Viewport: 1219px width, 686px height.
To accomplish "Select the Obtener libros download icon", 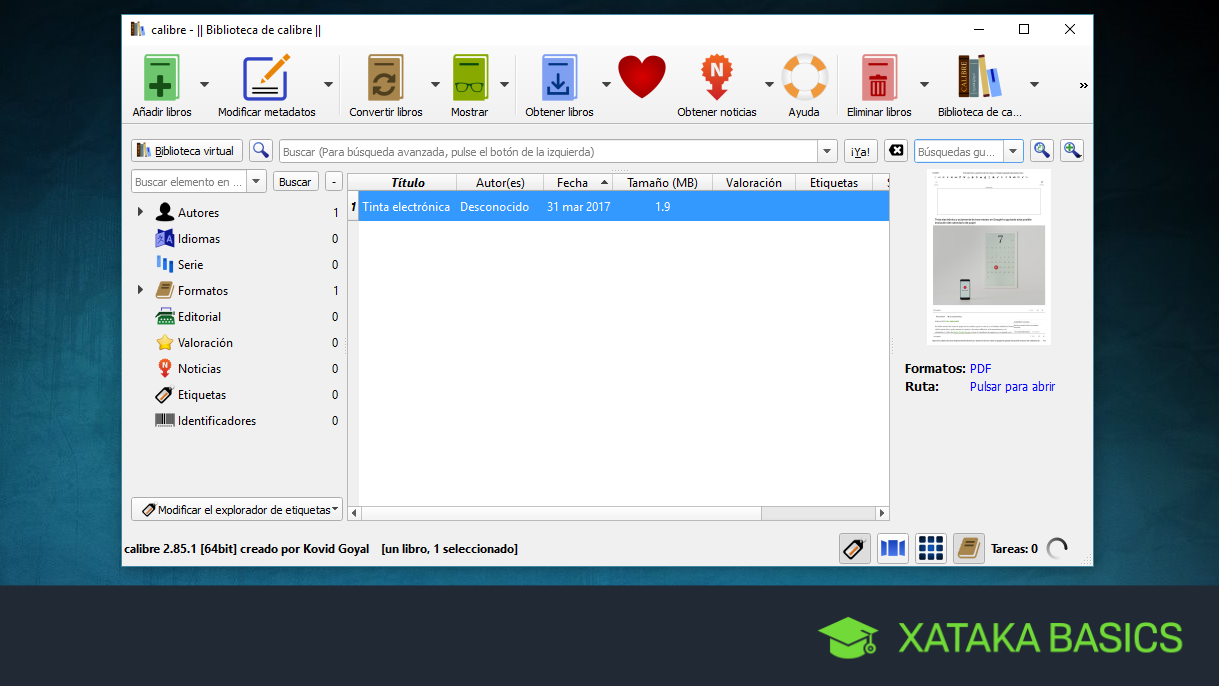I will click(x=559, y=78).
